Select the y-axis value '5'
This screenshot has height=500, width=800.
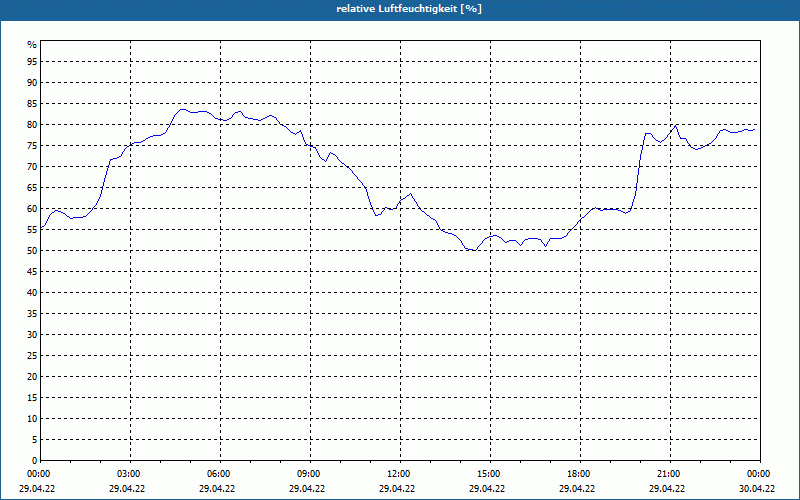tap(35, 440)
